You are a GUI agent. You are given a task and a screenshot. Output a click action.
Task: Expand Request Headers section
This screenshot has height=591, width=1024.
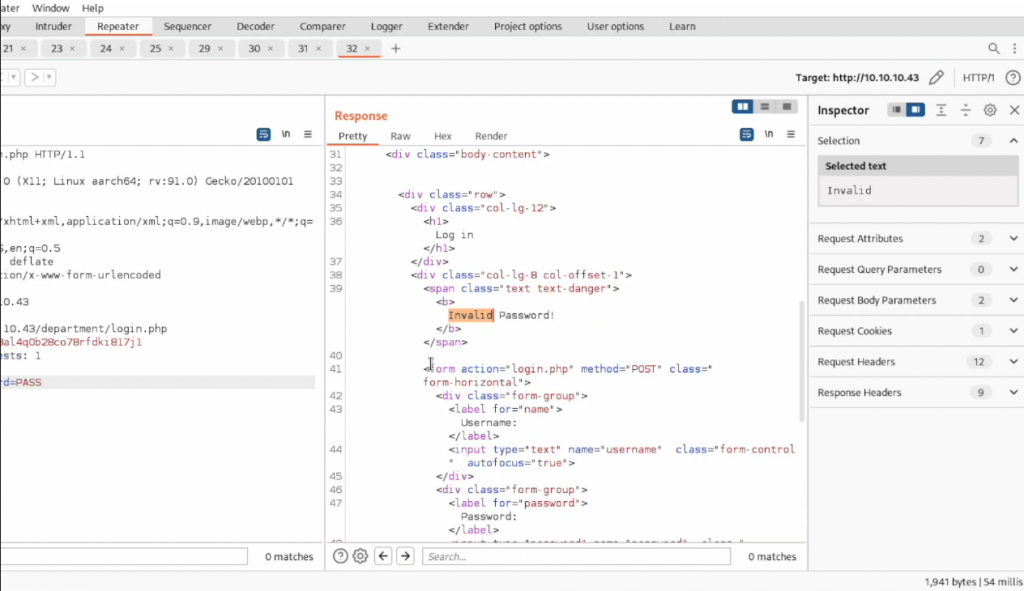click(1013, 362)
